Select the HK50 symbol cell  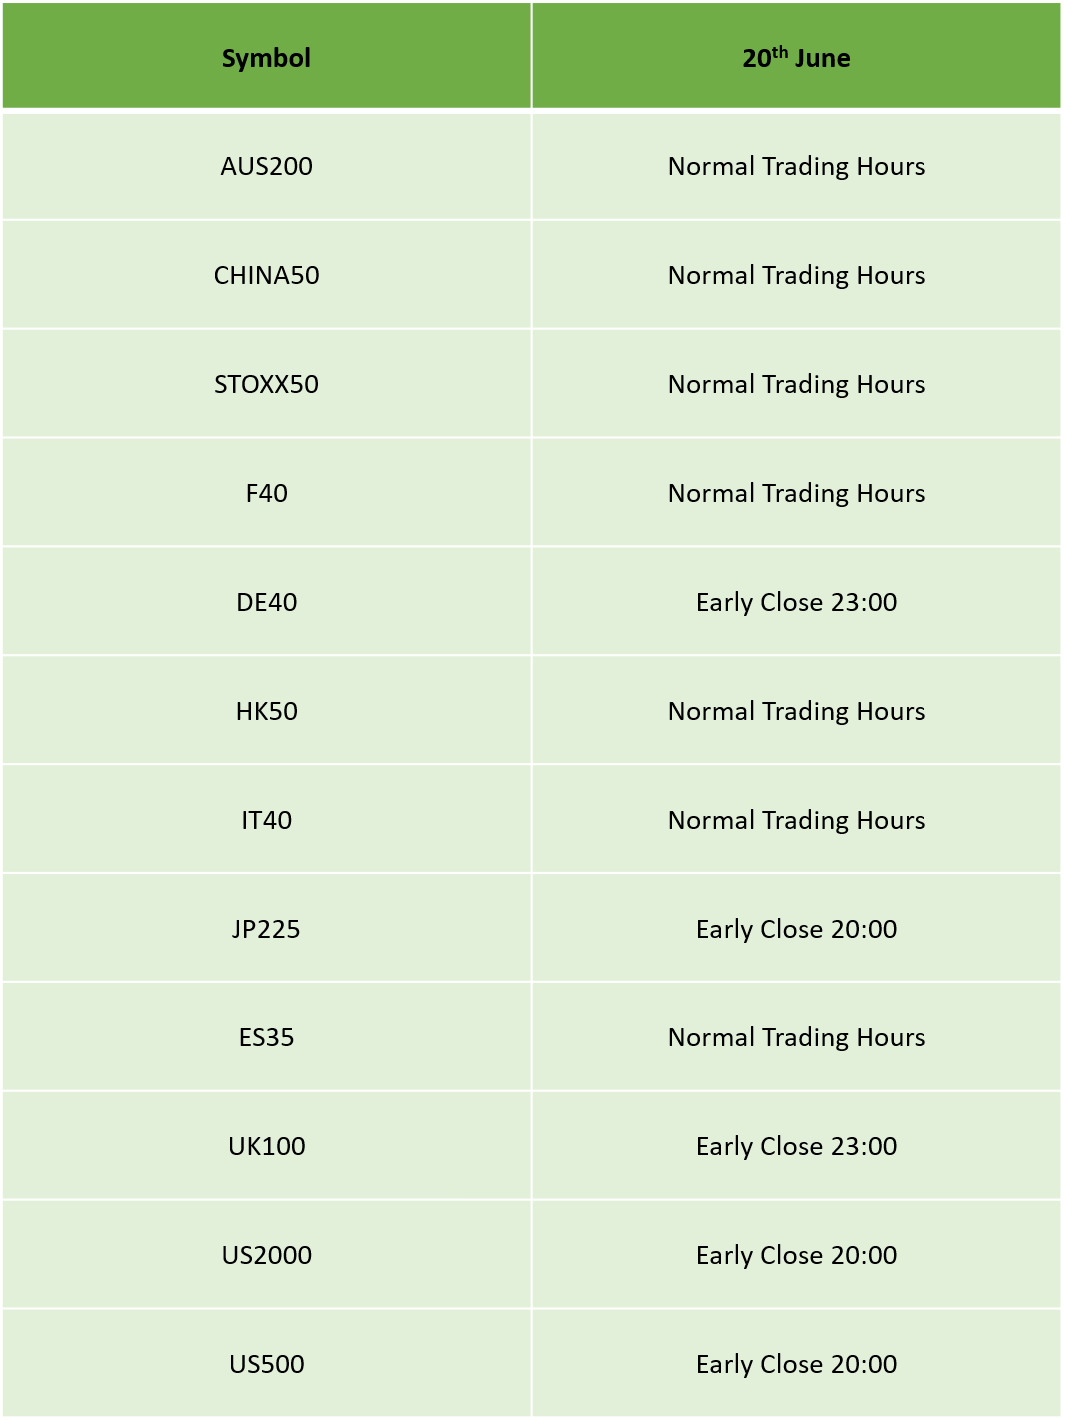tap(266, 711)
